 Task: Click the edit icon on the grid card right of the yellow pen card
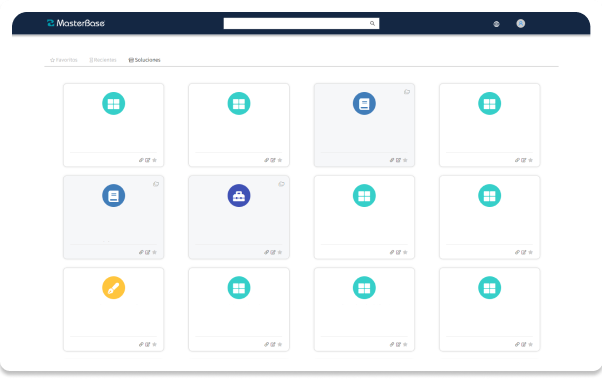coord(273,344)
